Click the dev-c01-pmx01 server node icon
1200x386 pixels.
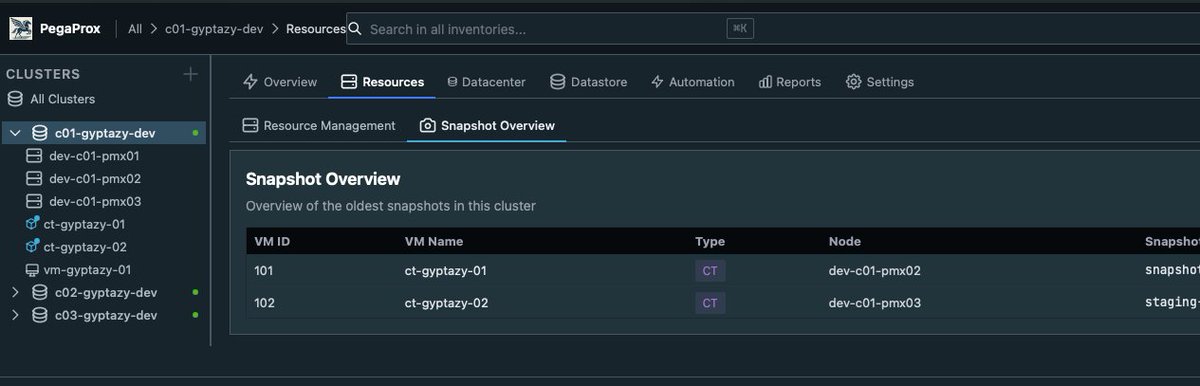(33, 156)
